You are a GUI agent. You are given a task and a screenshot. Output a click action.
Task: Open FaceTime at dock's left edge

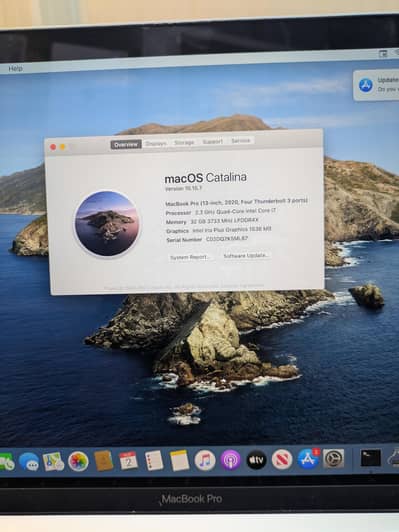(x=7, y=462)
